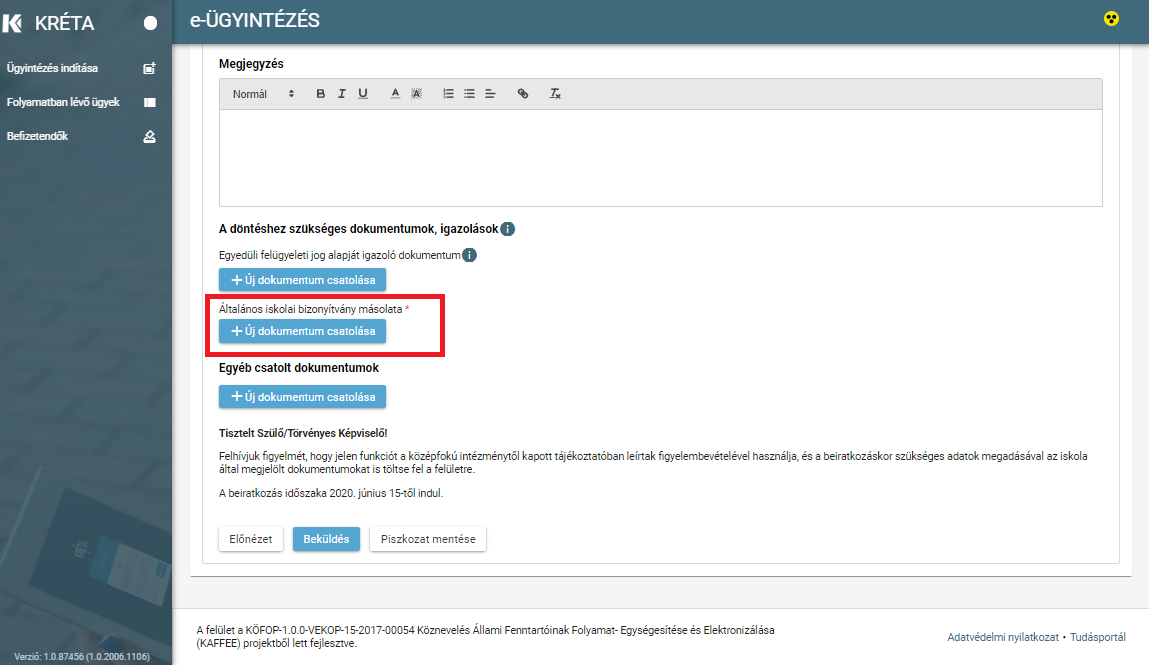
Task: Click 'Tisztelt Szülő/Törvényes Képviselő!' heading
Action: point(303,433)
